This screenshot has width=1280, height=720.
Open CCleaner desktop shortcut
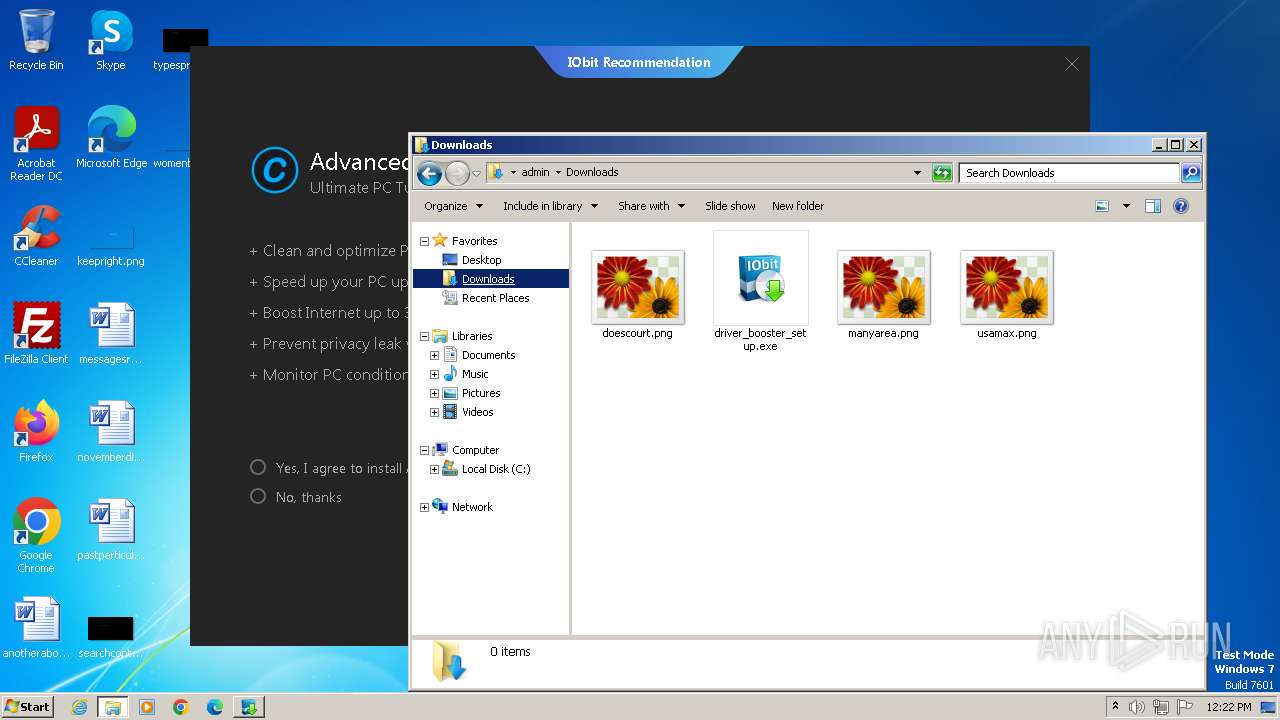36,236
